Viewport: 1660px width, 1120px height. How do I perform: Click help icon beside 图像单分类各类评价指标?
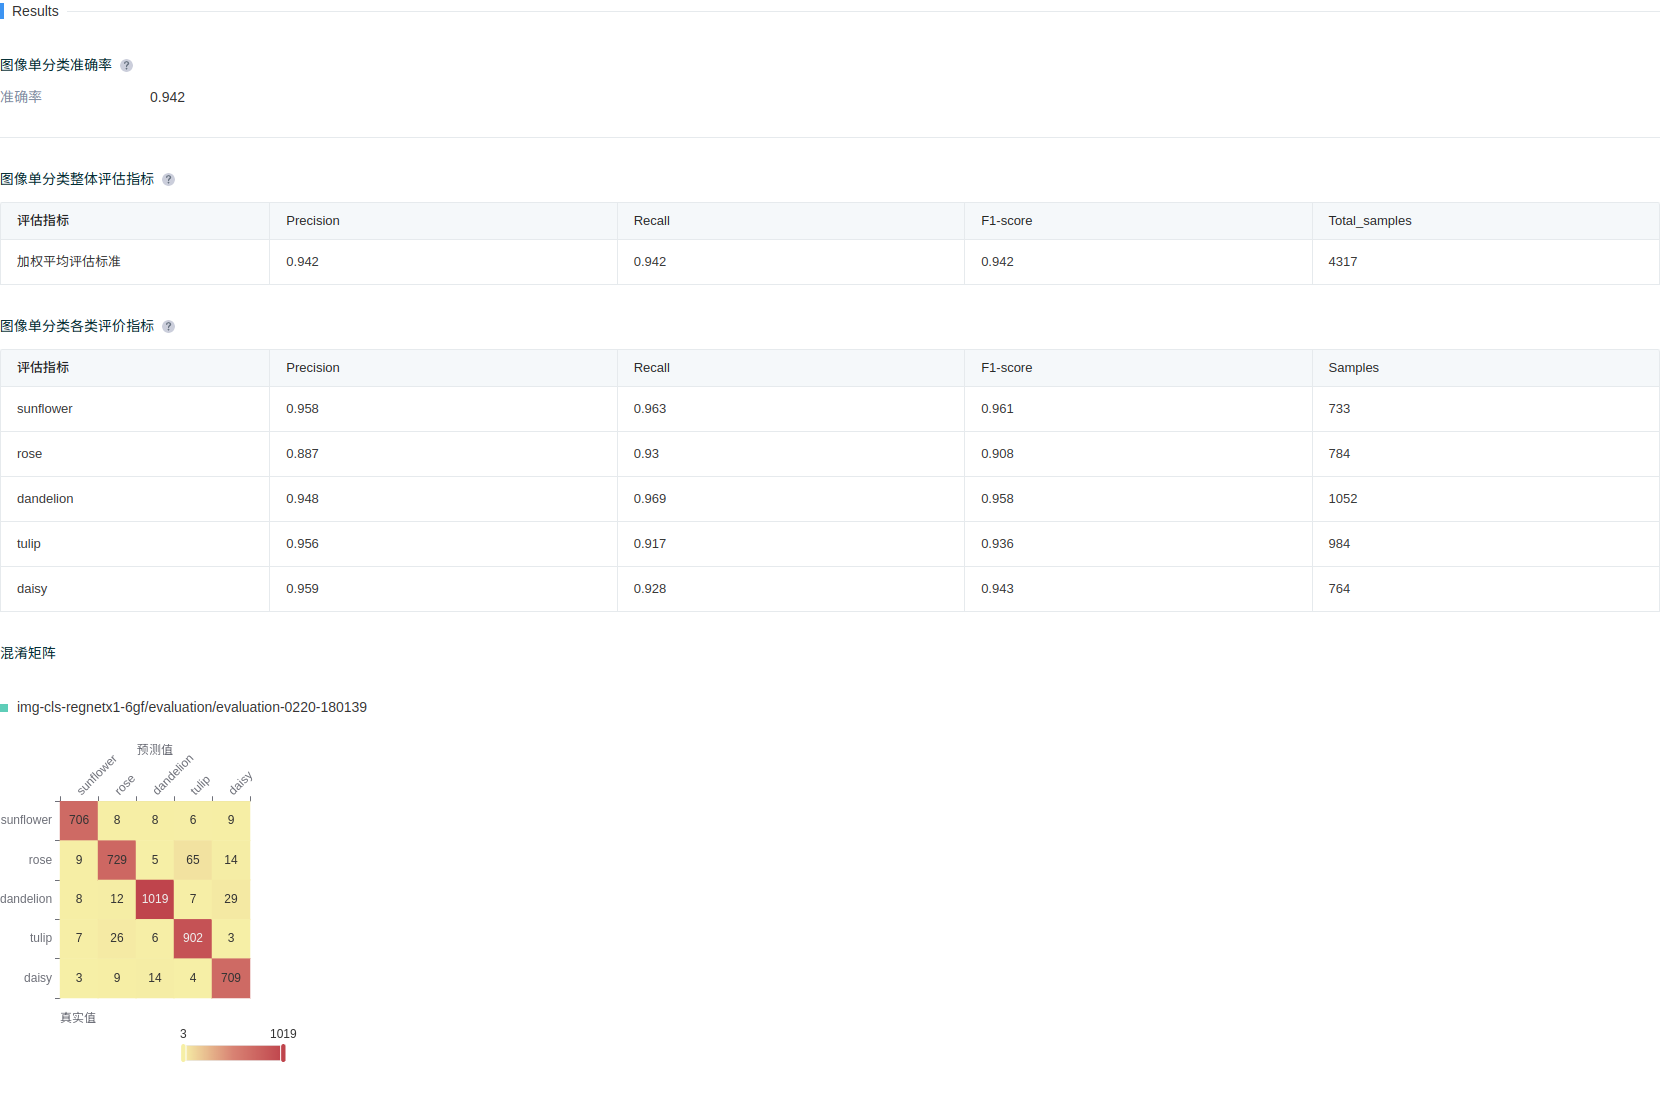(168, 327)
